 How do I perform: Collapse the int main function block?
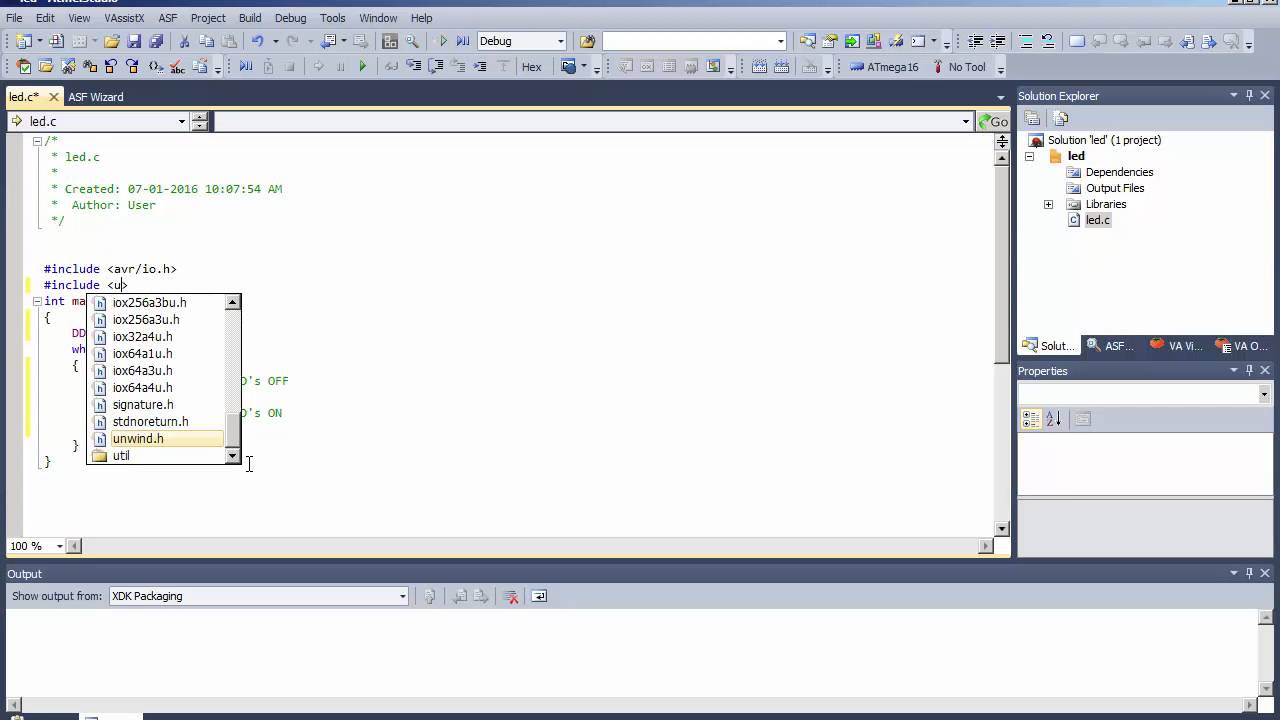click(x=37, y=301)
